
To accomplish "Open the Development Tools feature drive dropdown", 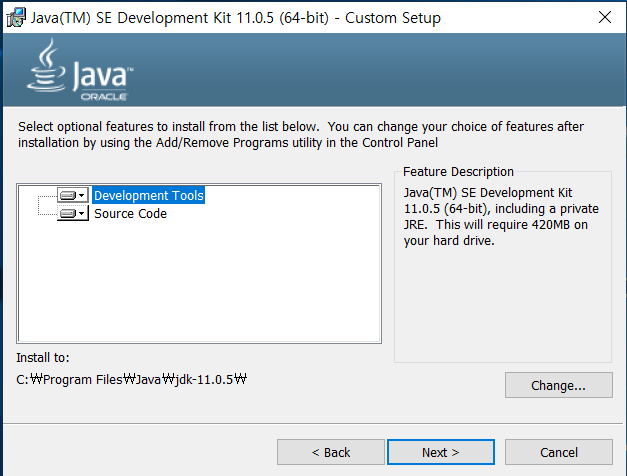I will [72, 195].
